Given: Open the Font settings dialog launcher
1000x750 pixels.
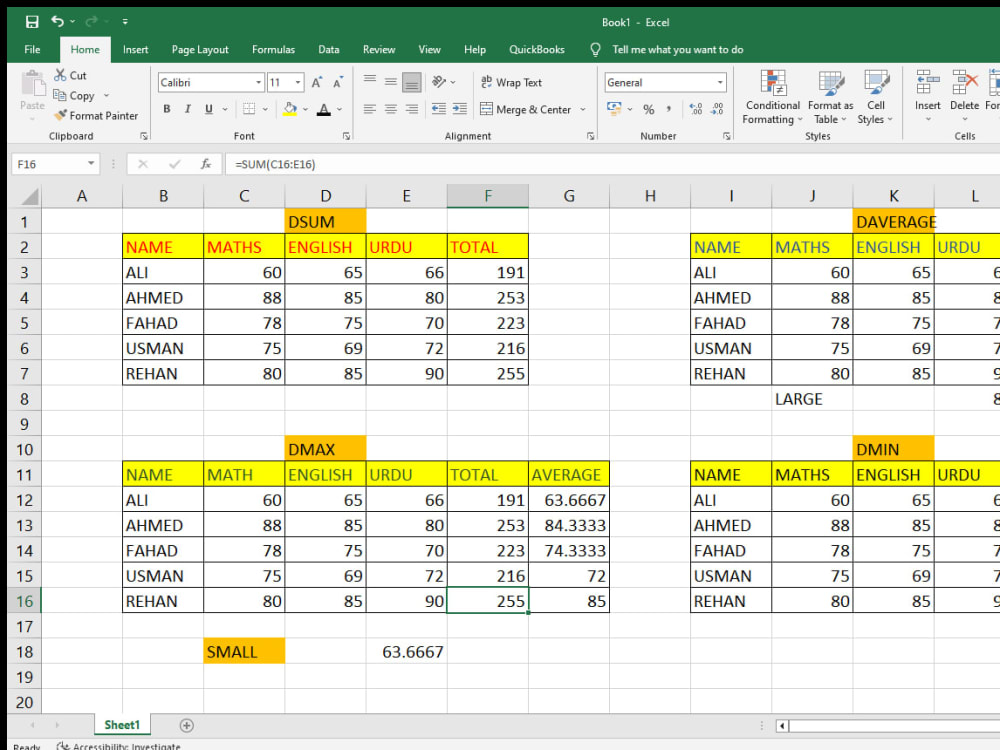Looking at the screenshot, I should click(x=346, y=136).
